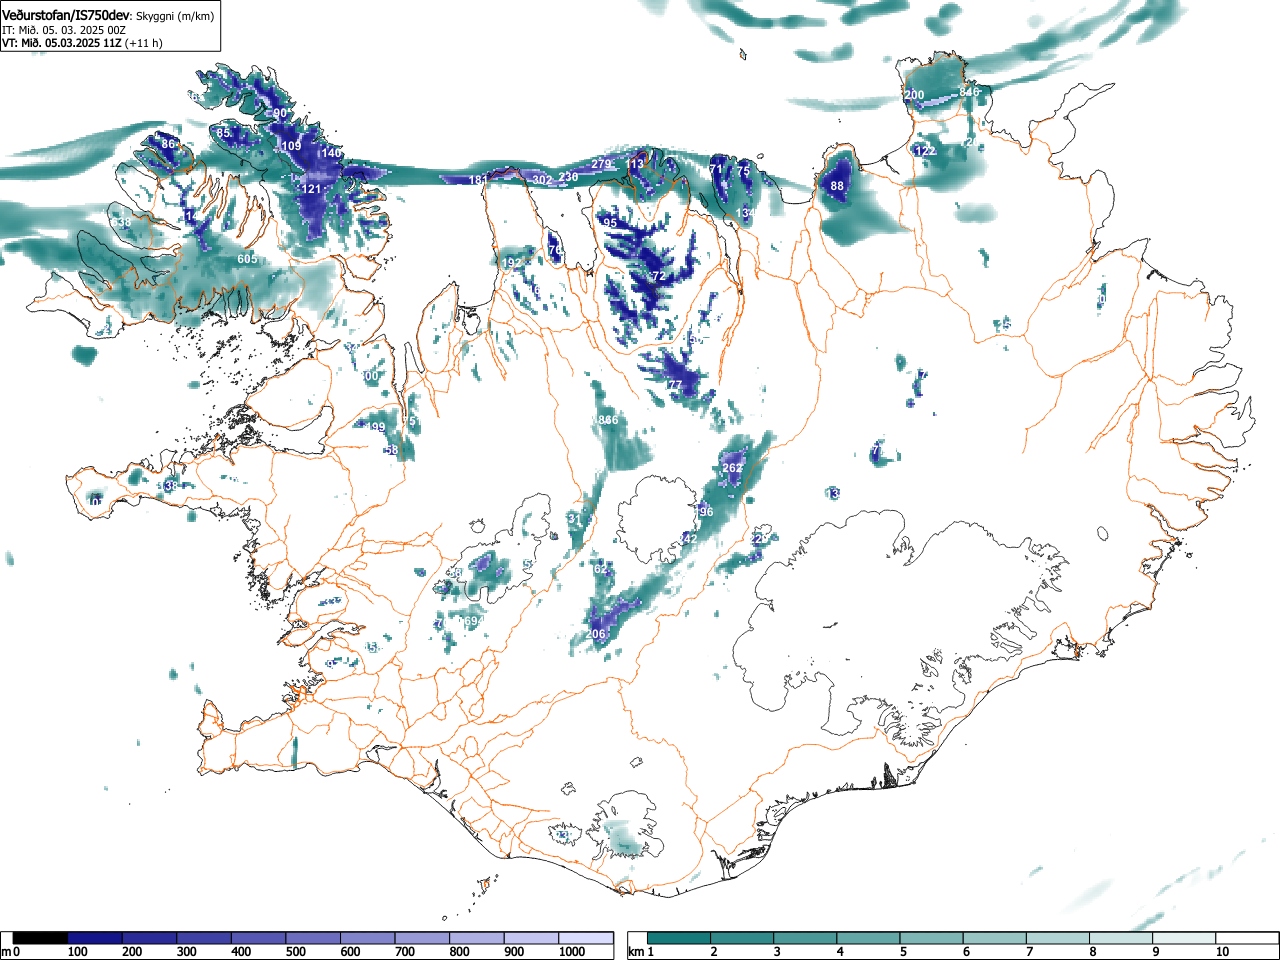
Task: Click the '10' tick on the km scale
Action: point(1222,951)
